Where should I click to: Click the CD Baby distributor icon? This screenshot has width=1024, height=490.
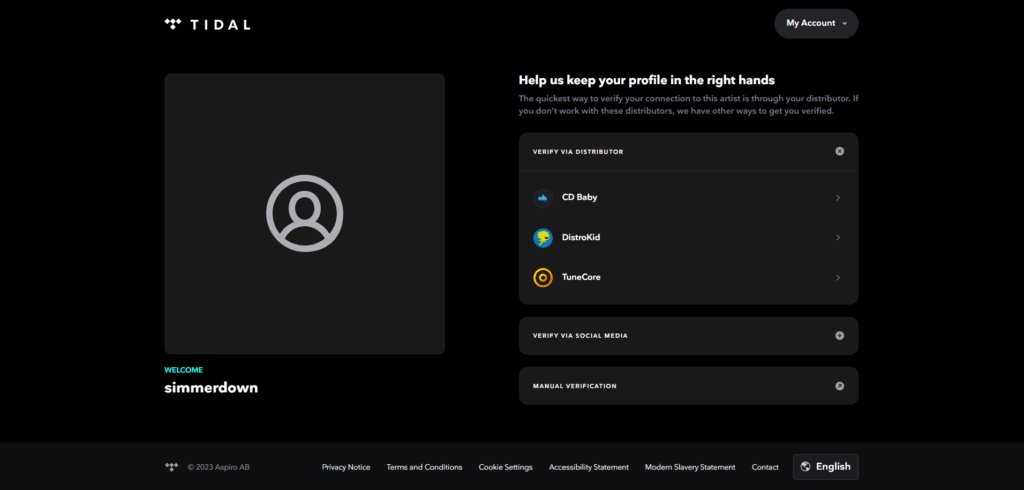tap(543, 198)
